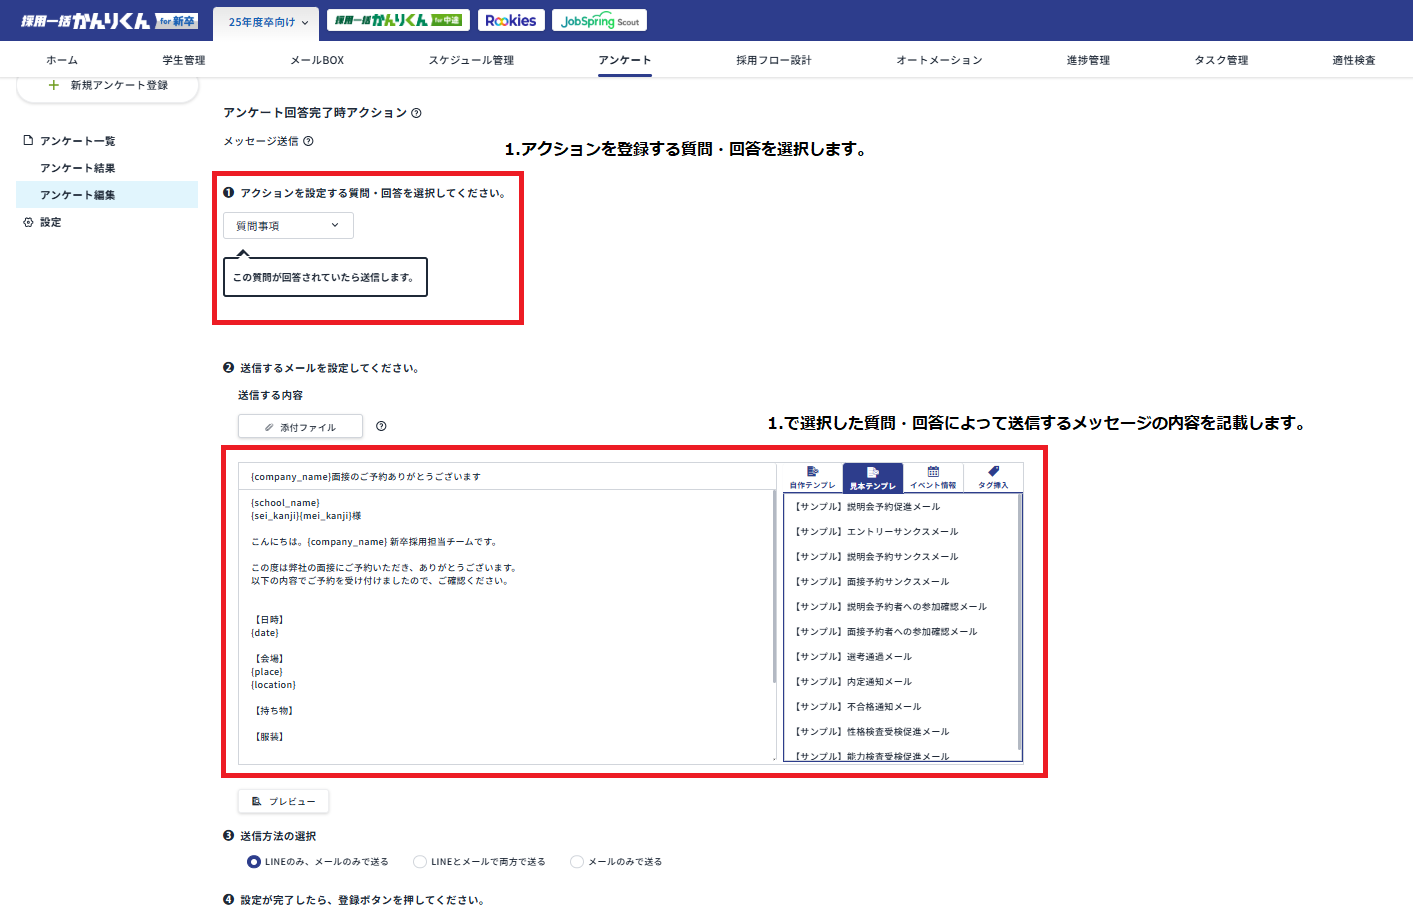Click help icon next to メッセージ送信
Screen dimensions: 1413x909
[x=308, y=141]
